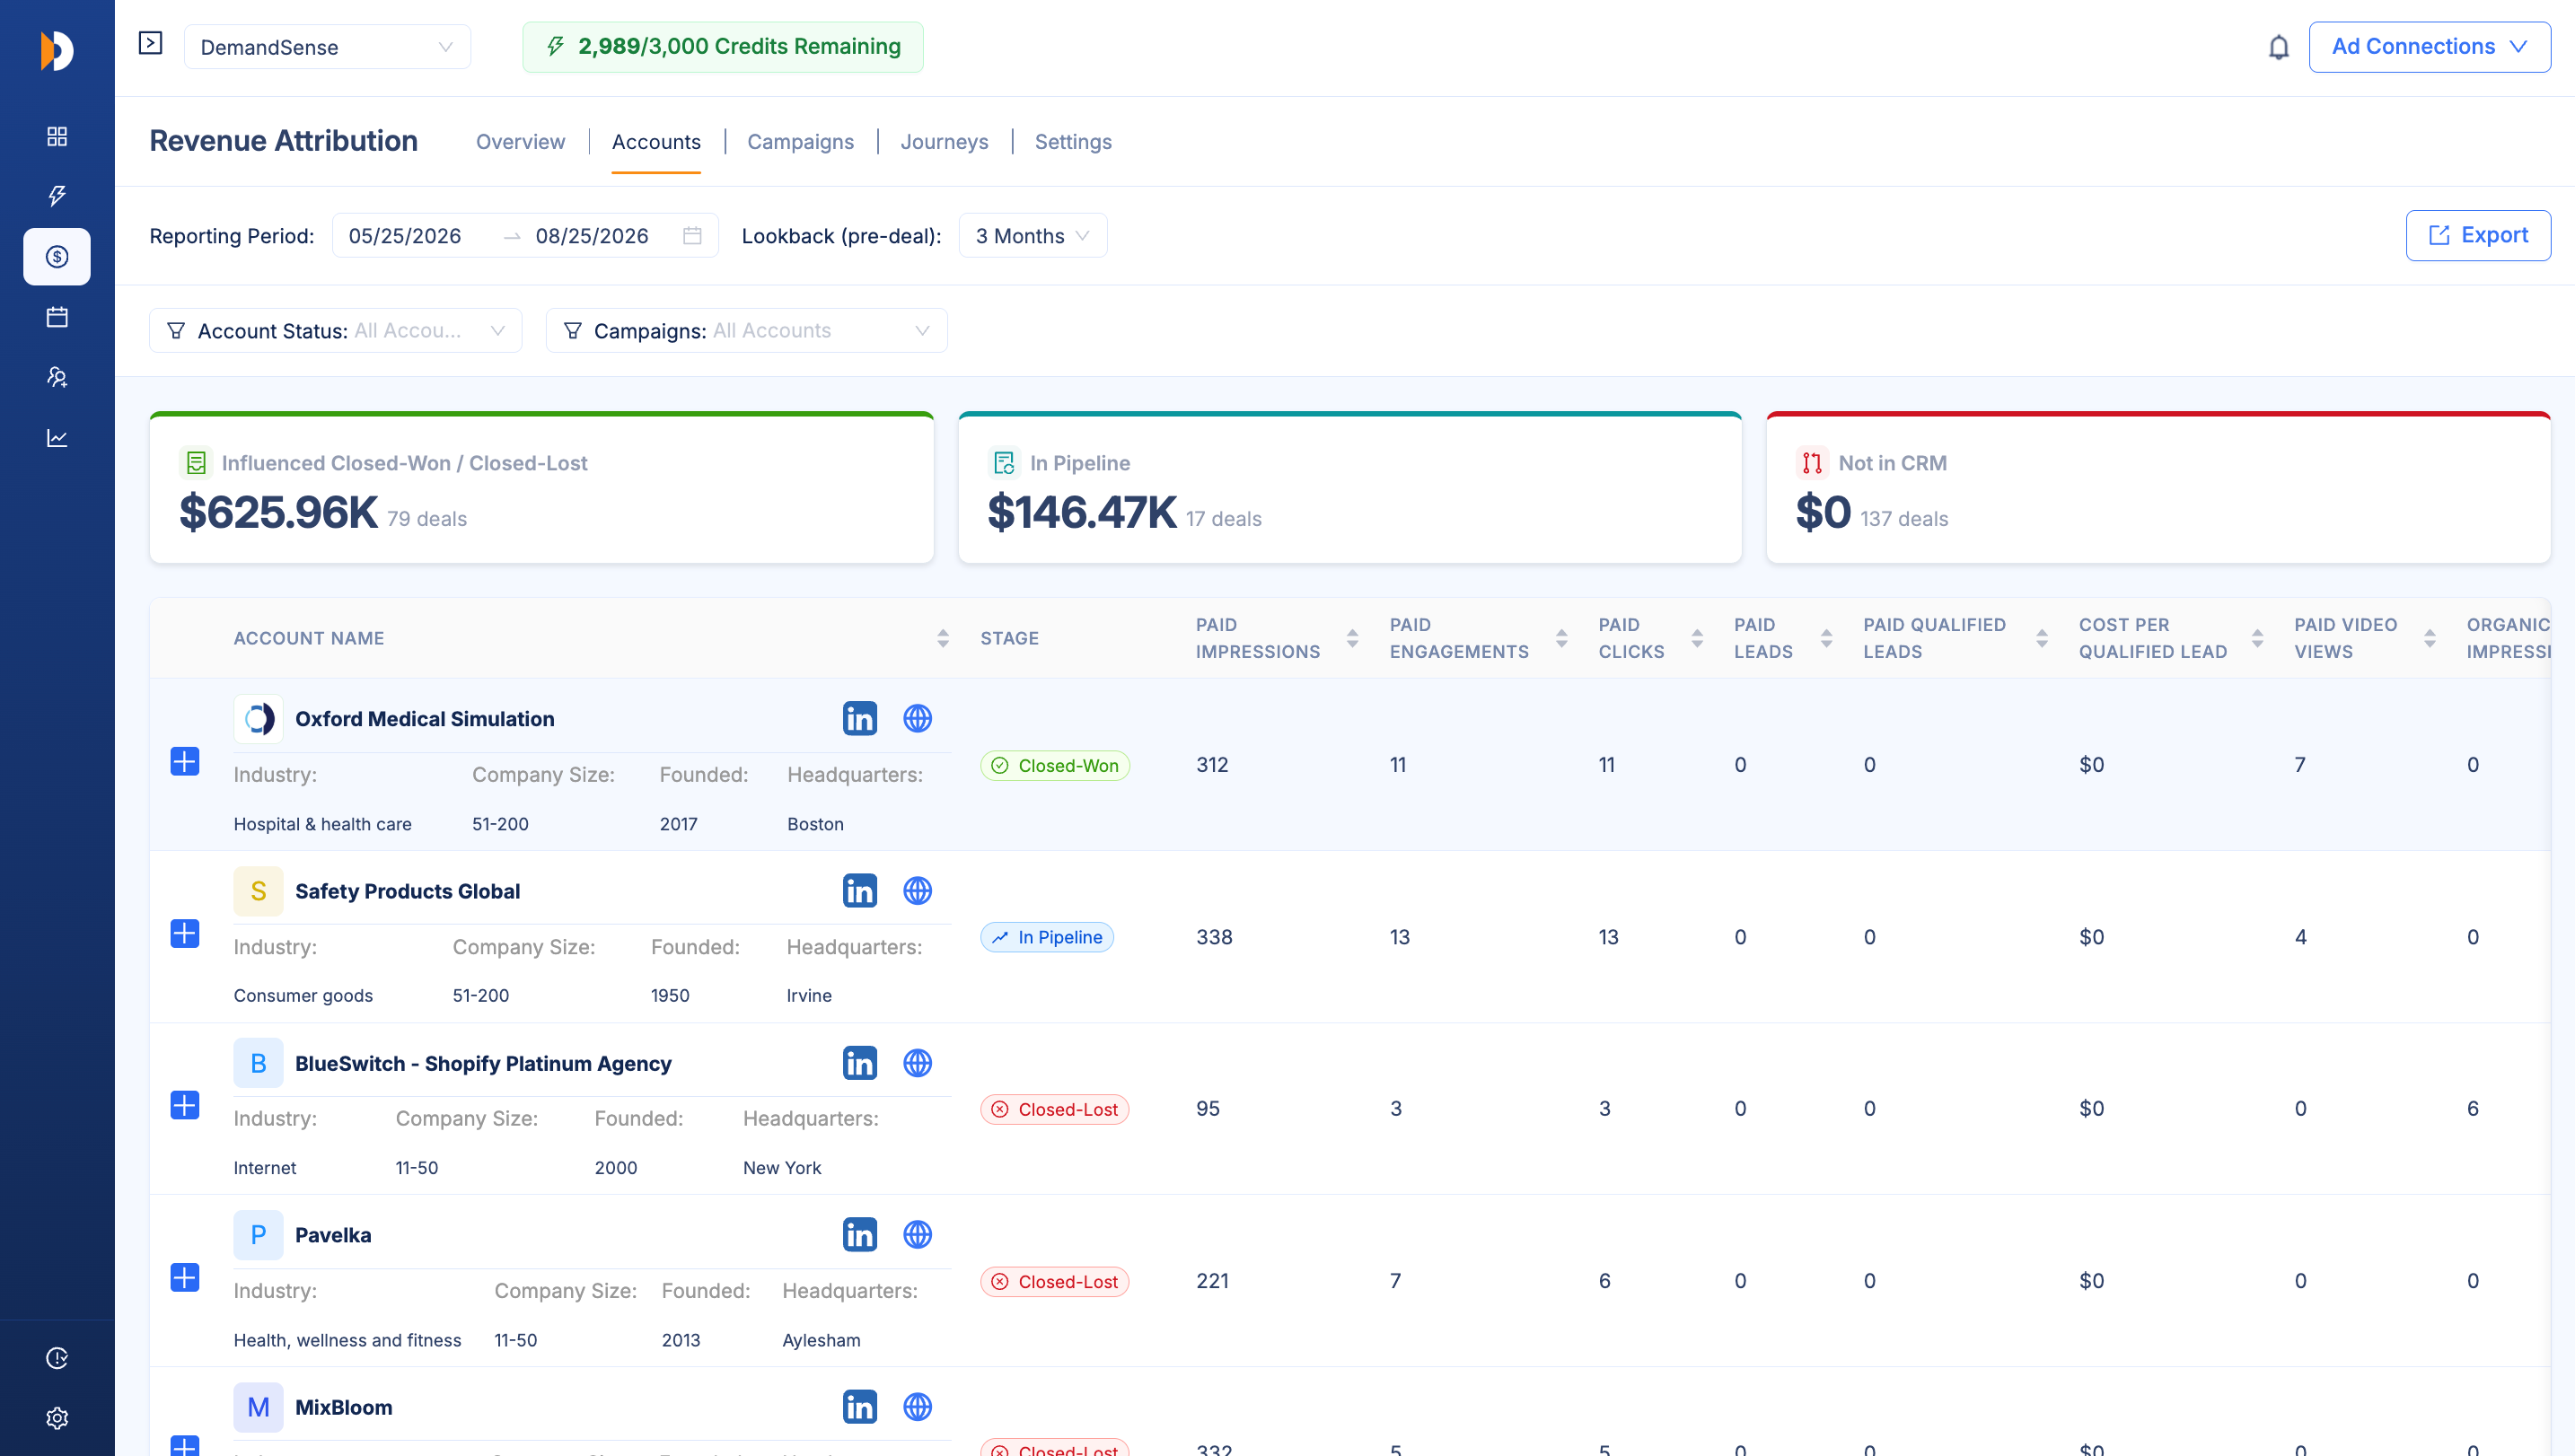
Task: Click the Credits Remaining badge
Action: pos(723,47)
